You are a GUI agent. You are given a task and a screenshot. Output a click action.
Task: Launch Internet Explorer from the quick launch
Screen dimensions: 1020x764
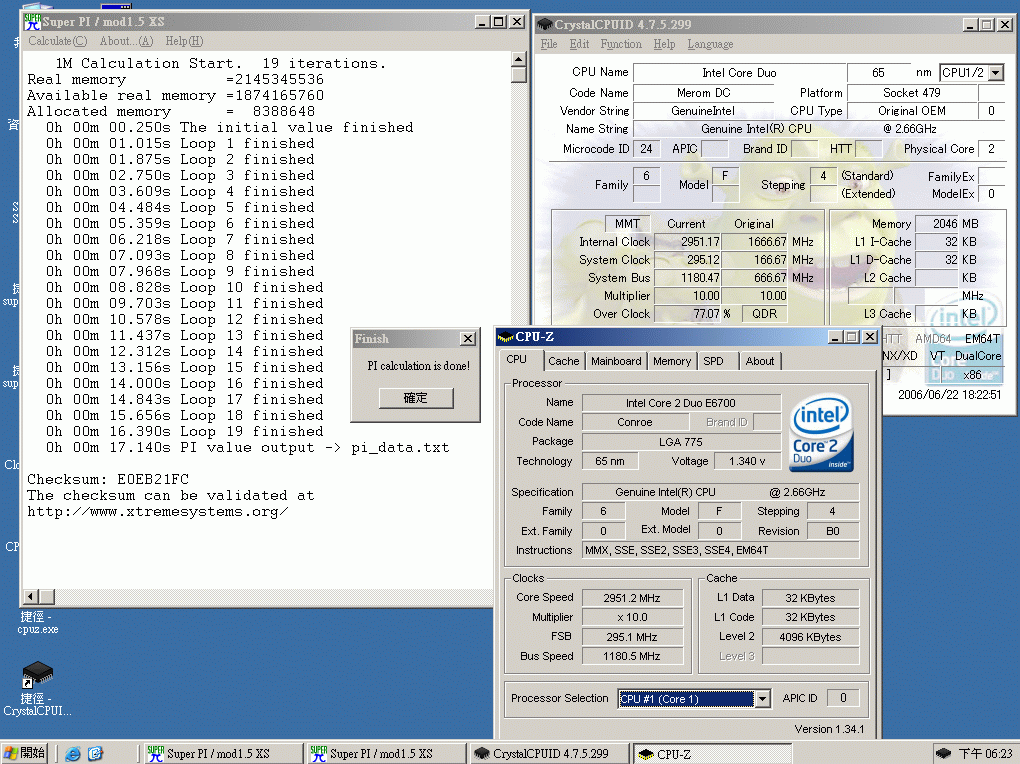tap(73, 753)
